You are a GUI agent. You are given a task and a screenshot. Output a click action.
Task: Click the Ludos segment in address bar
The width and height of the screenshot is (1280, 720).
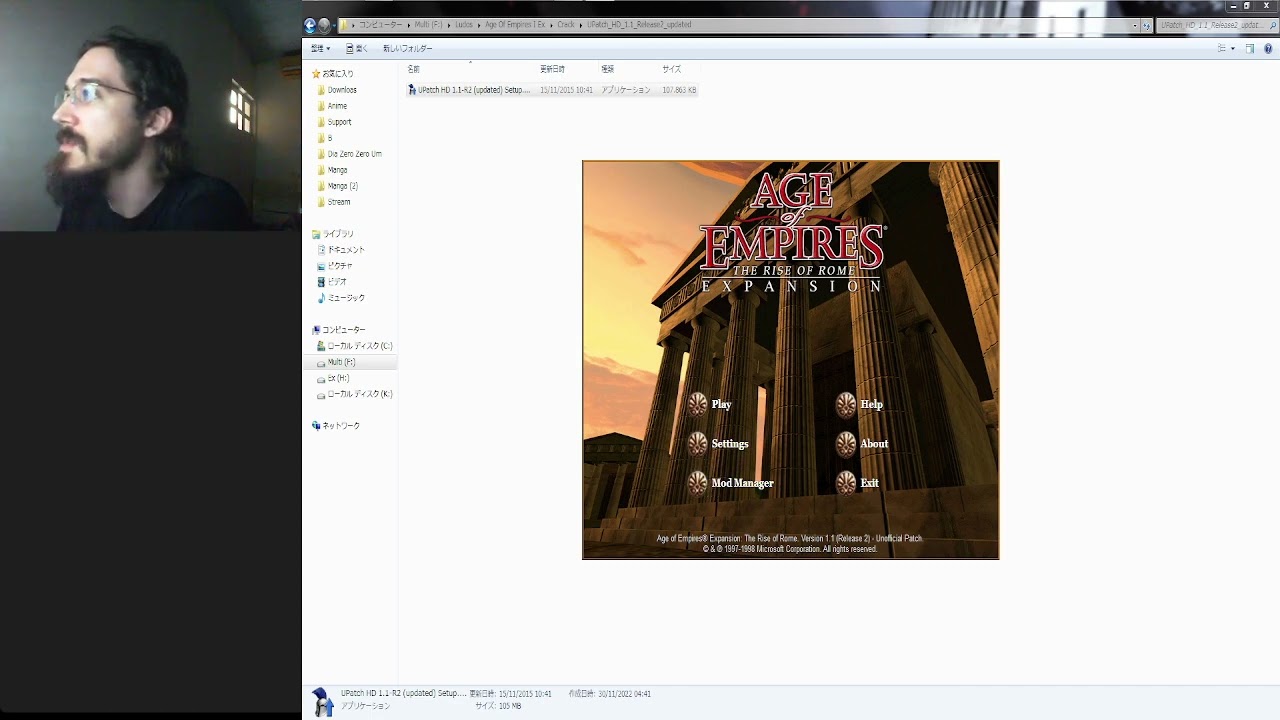click(464, 25)
